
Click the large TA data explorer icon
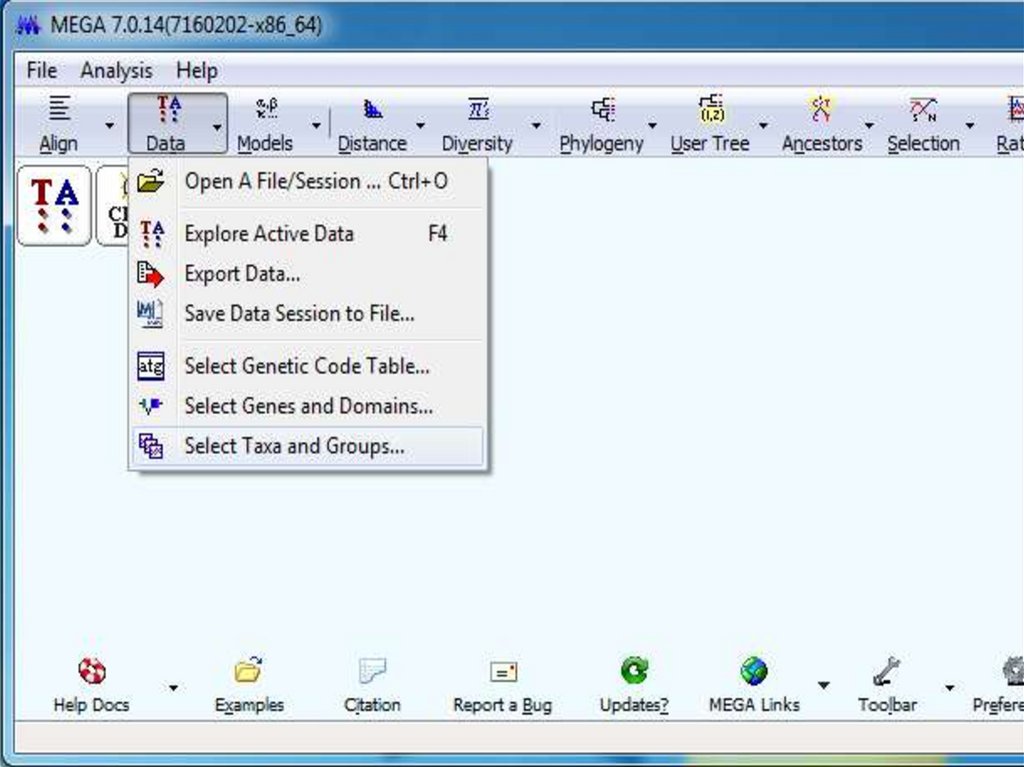tap(54, 206)
